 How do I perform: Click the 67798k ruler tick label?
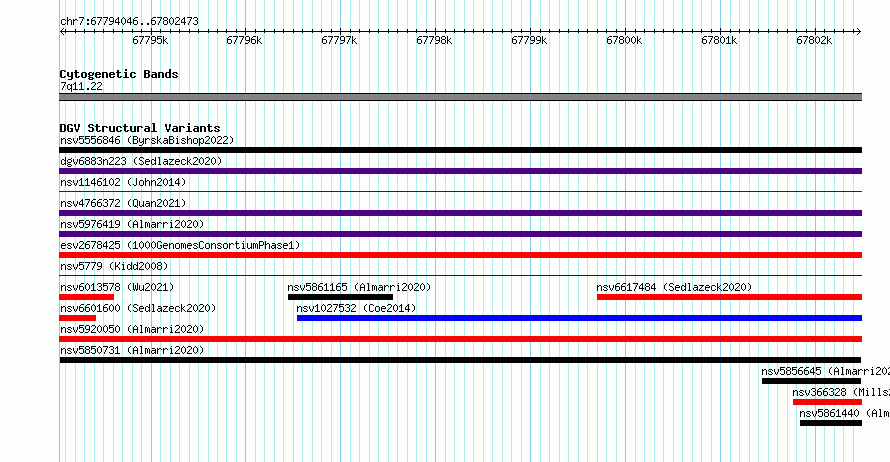[434, 40]
